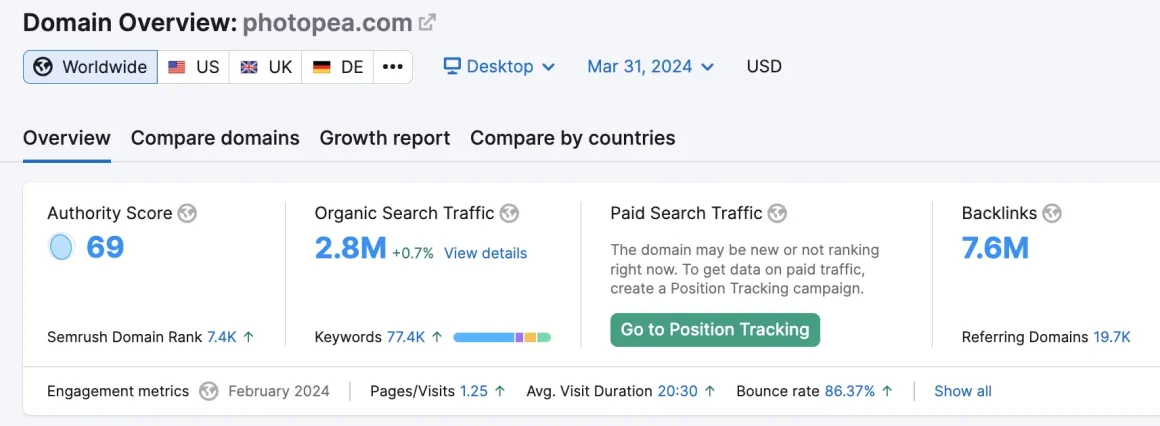Click the 86.37% Bounce rate value
1160x426 pixels.
click(850, 391)
